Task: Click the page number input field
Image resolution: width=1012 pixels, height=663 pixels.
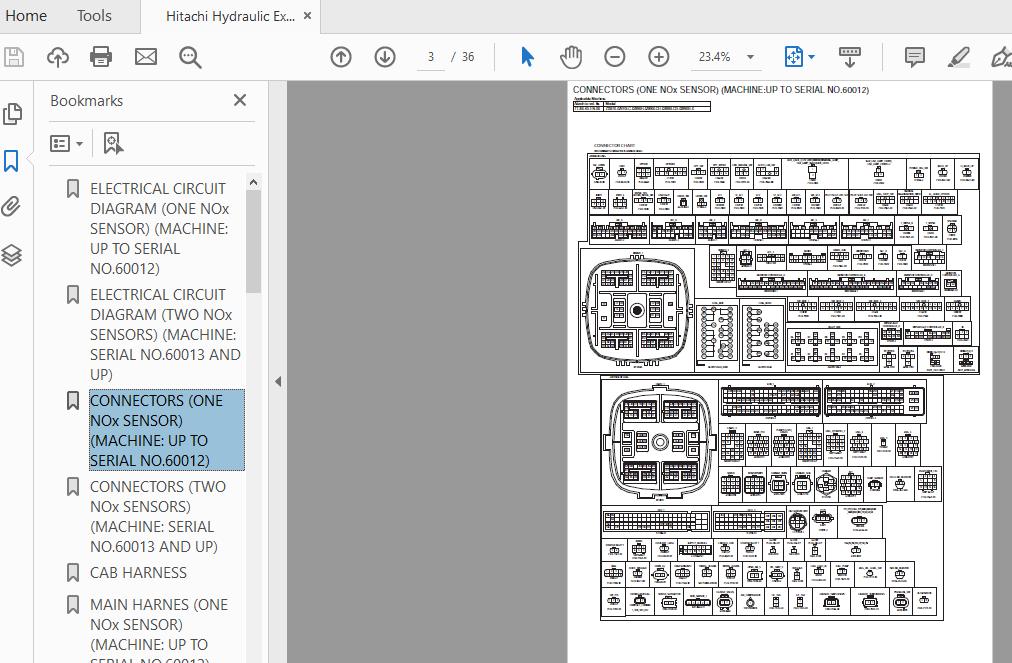Action: 431,57
